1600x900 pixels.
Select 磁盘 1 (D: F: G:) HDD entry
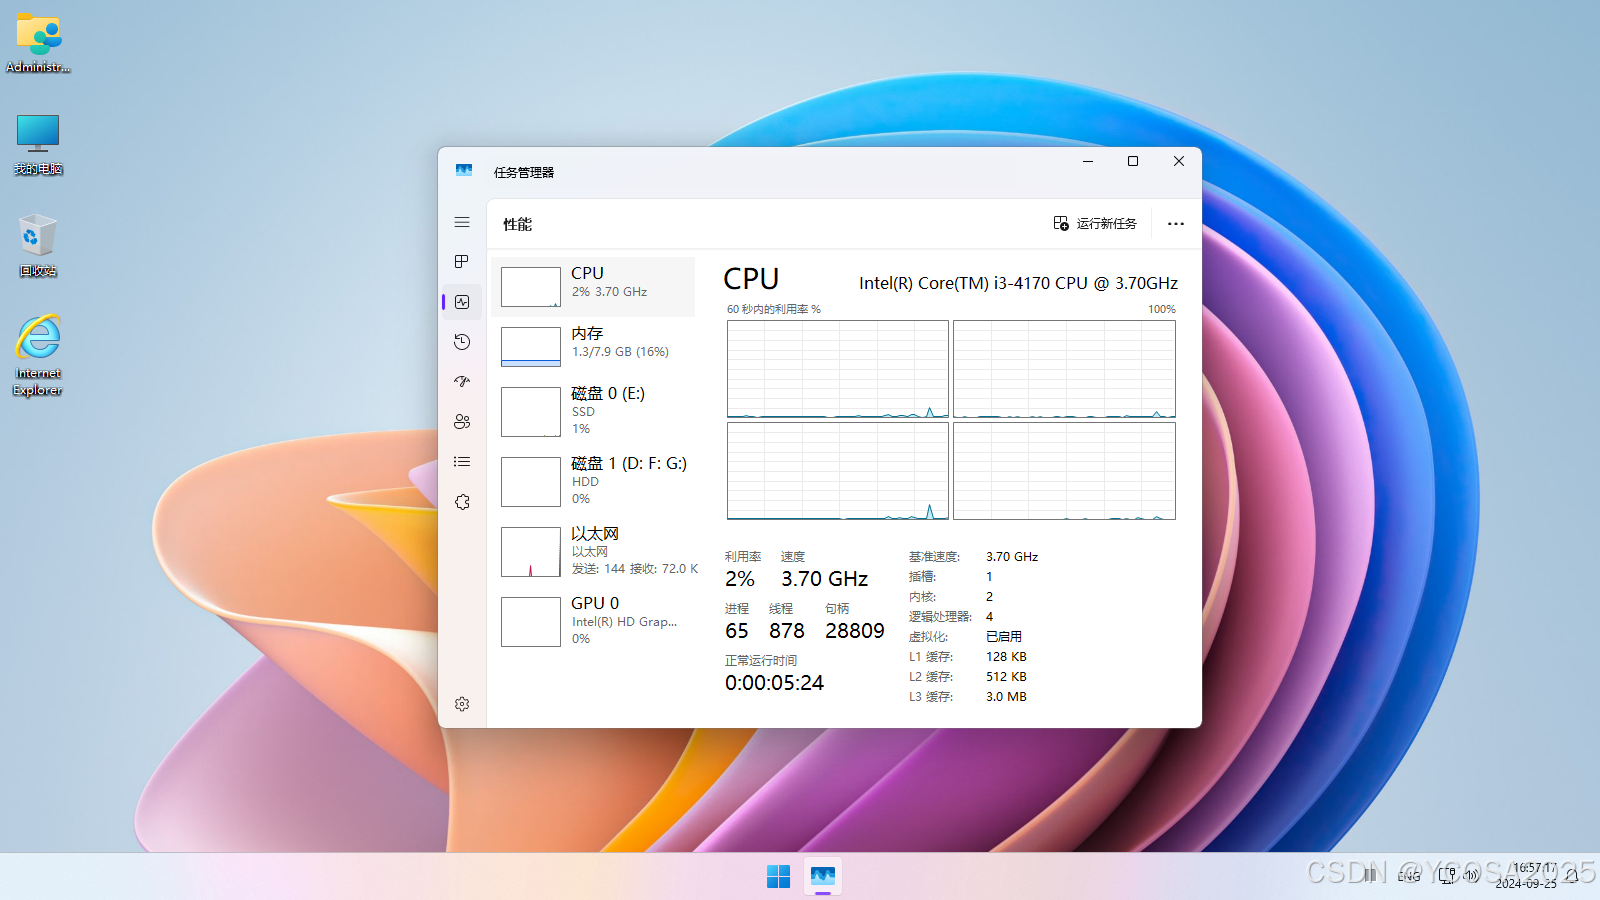click(593, 481)
